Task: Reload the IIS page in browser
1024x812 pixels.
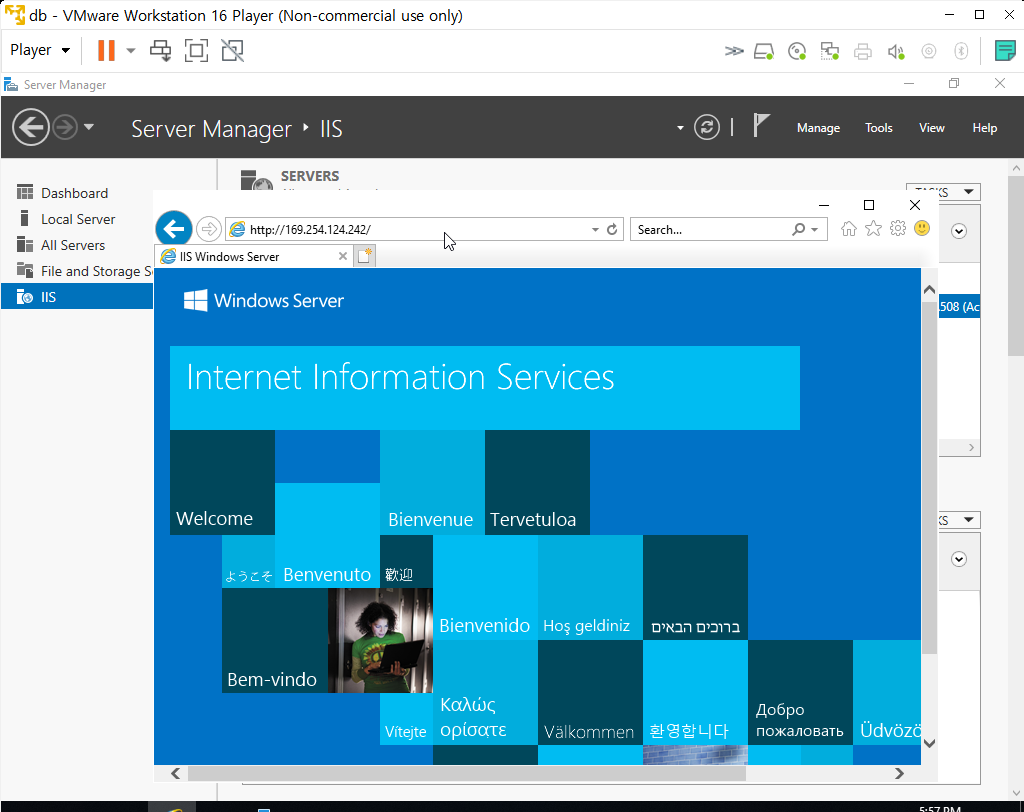Action: click(x=612, y=229)
